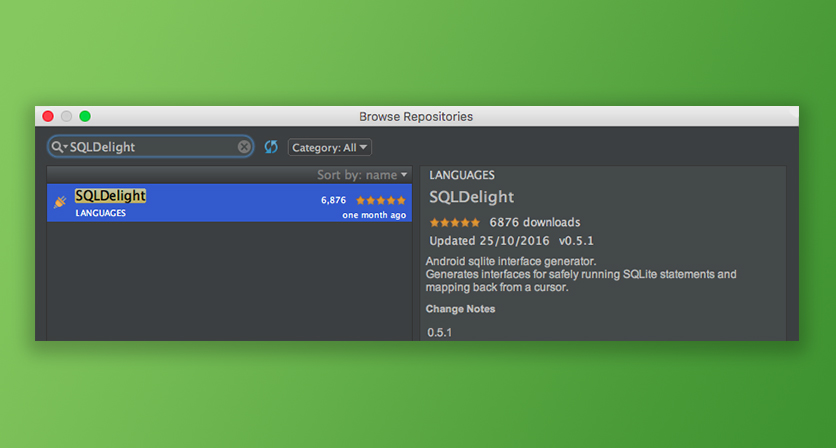
Task: Click the 'one month ago' text
Action: (374, 215)
